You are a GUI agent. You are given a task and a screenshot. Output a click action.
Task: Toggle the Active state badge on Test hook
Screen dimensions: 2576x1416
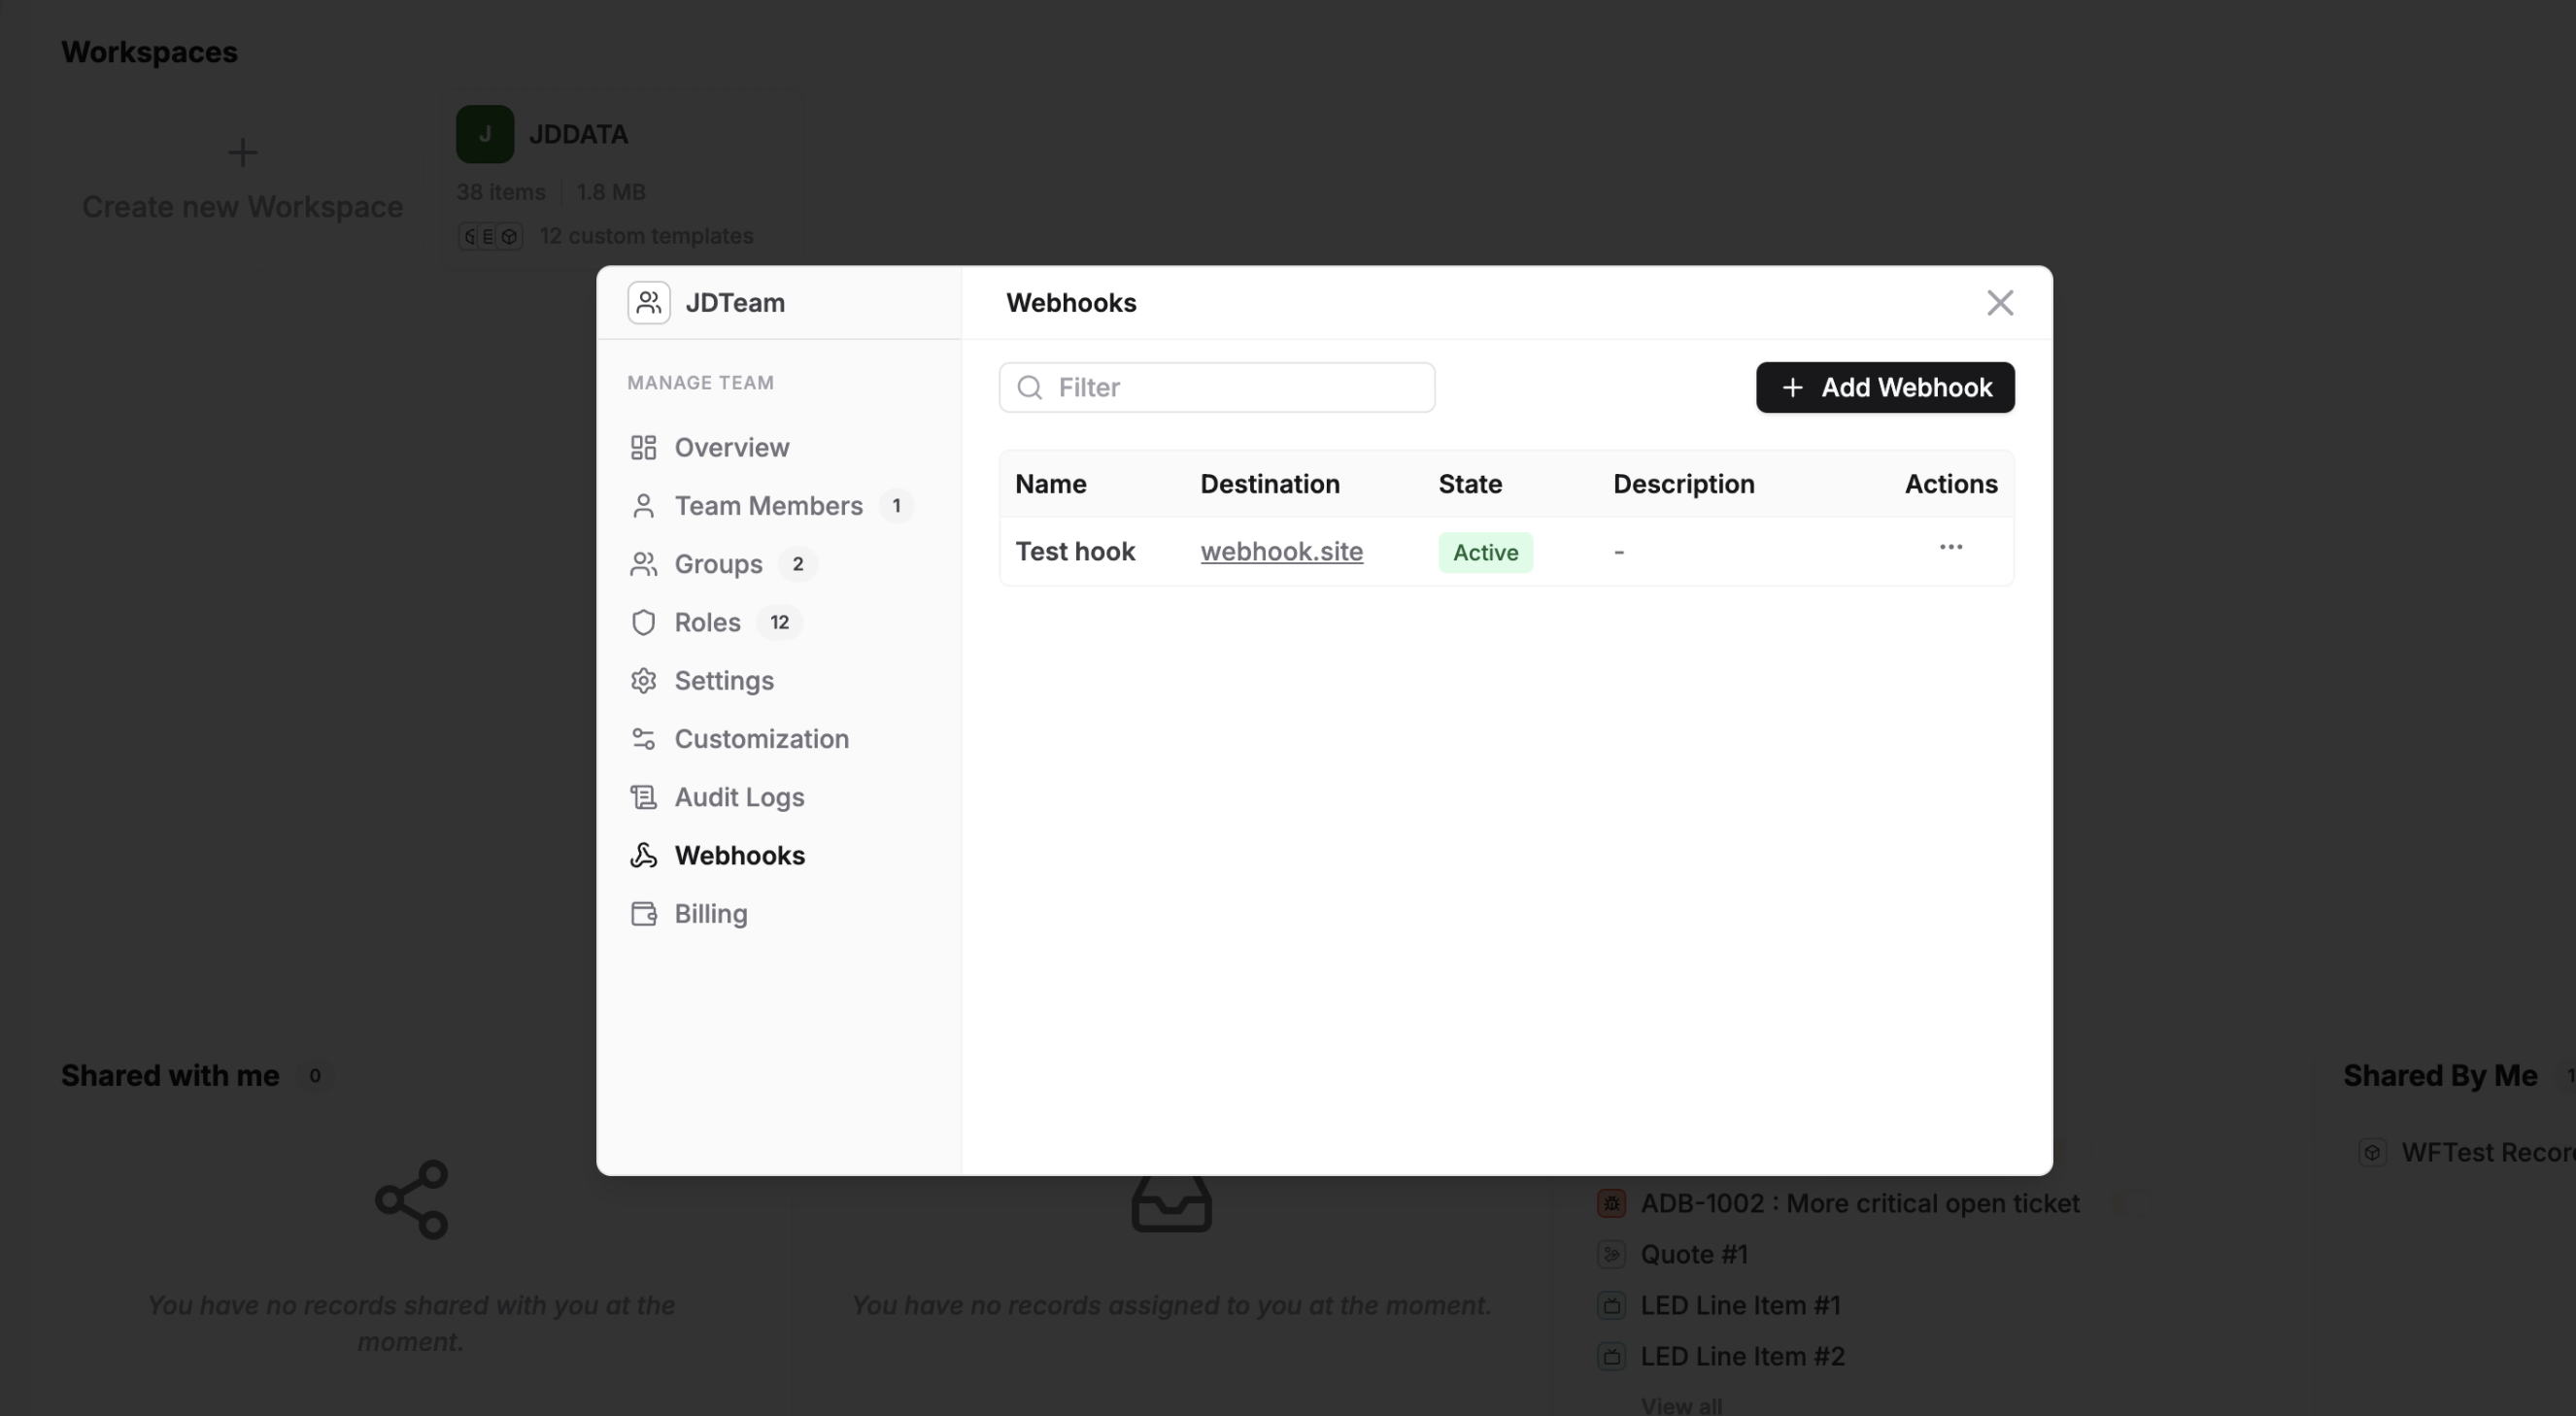click(x=1484, y=551)
